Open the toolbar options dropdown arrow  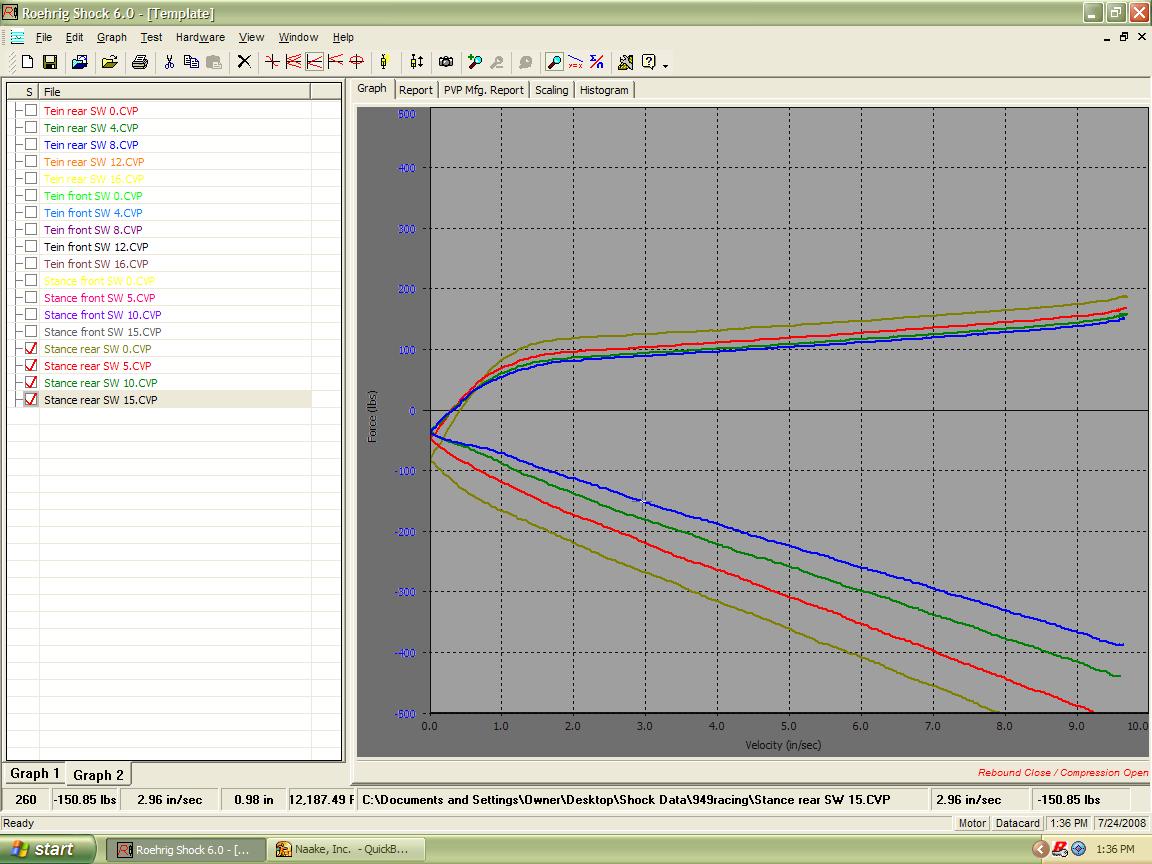(x=666, y=65)
